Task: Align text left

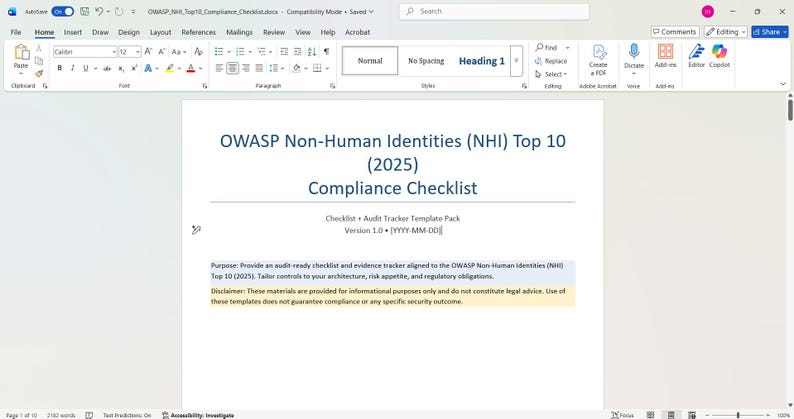Action: point(219,68)
